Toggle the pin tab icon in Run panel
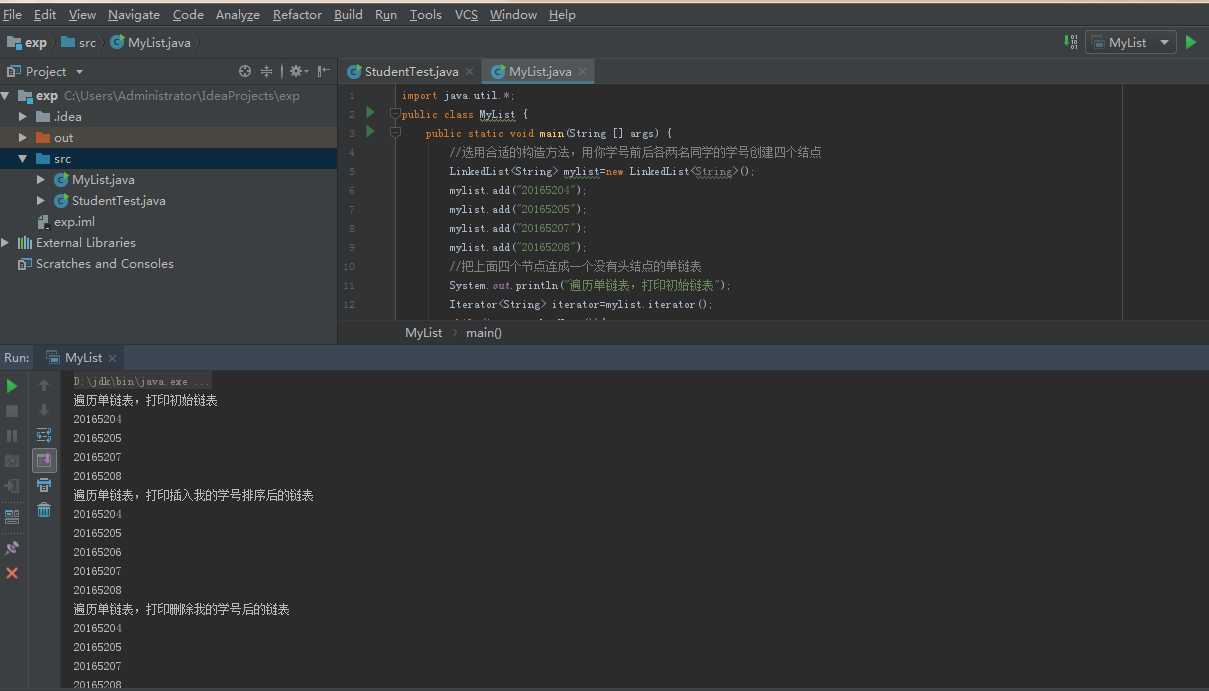1209x691 pixels. pyautogui.click(x=12, y=548)
